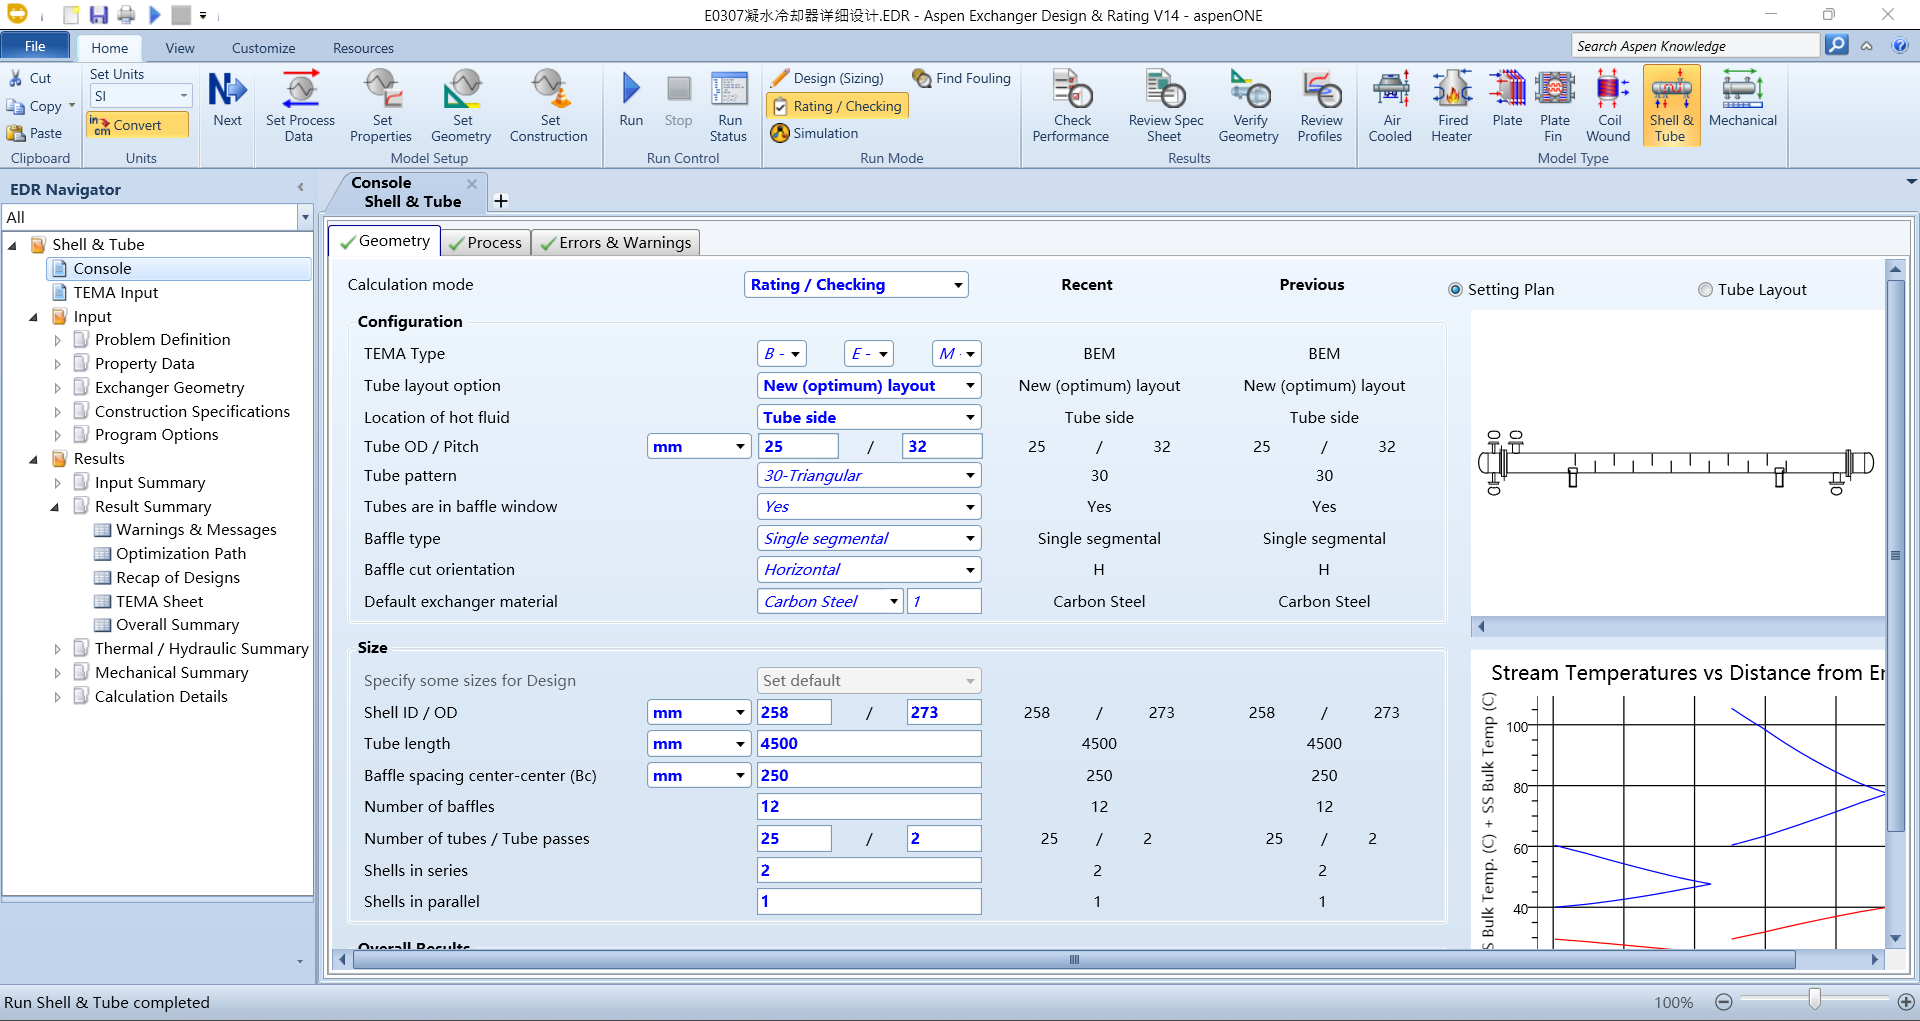The height and width of the screenshot is (1021, 1920).
Task: Expand the Problem Definition tree node
Action: (58, 340)
